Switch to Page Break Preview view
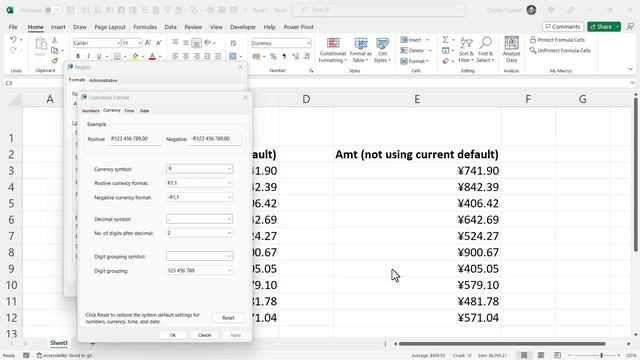 tap(557, 355)
